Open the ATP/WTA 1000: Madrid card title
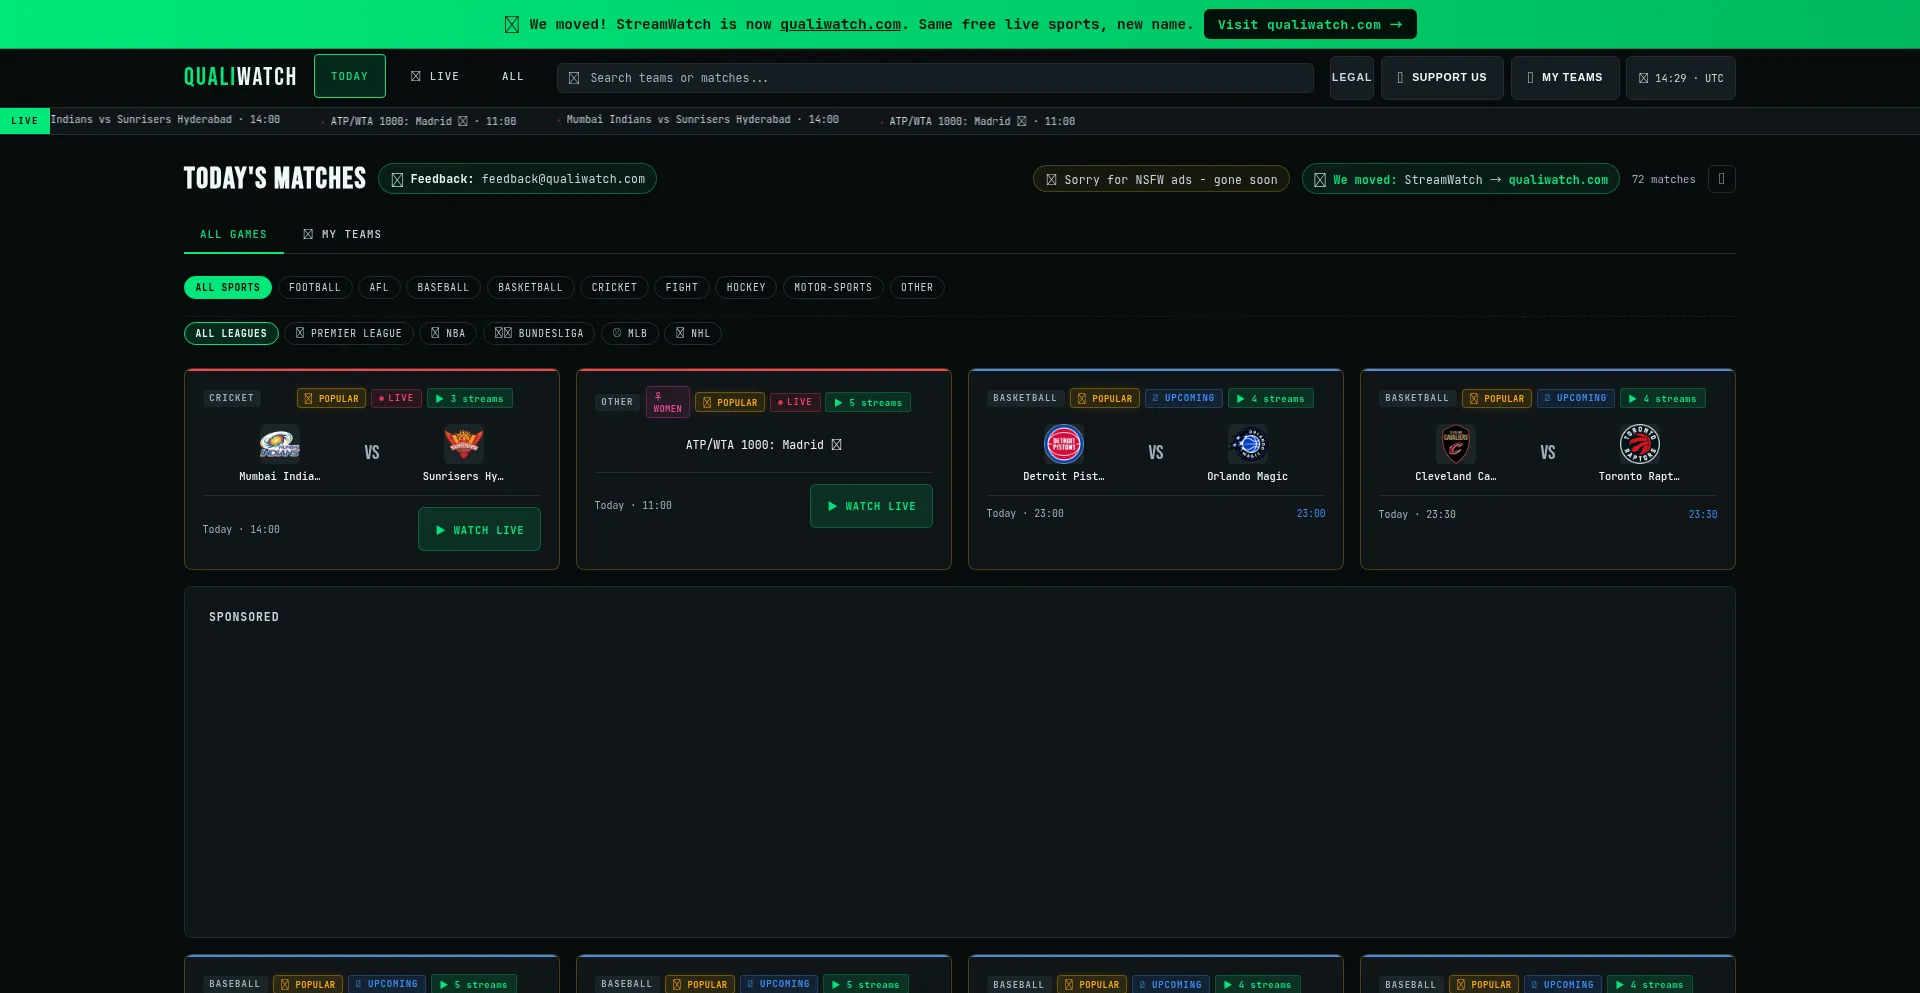The width and height of the screenshot is (1920, 993). (x=764, y=445)
